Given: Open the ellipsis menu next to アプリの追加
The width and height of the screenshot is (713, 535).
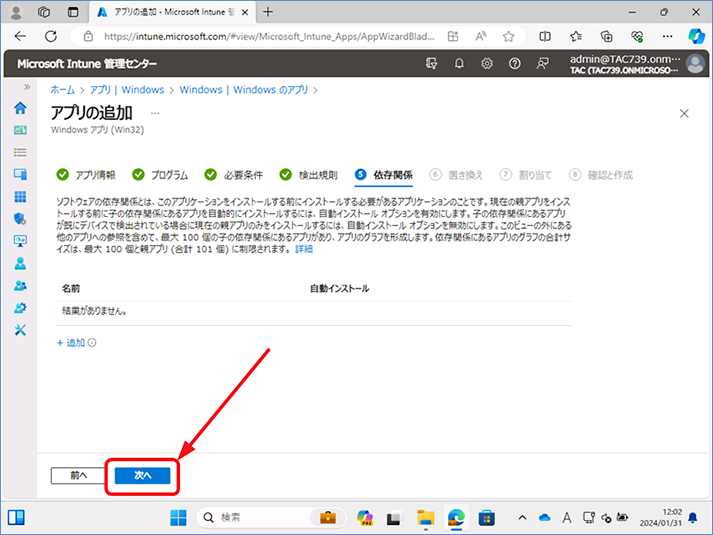Looking at the screenshot, I should [155, 113].
